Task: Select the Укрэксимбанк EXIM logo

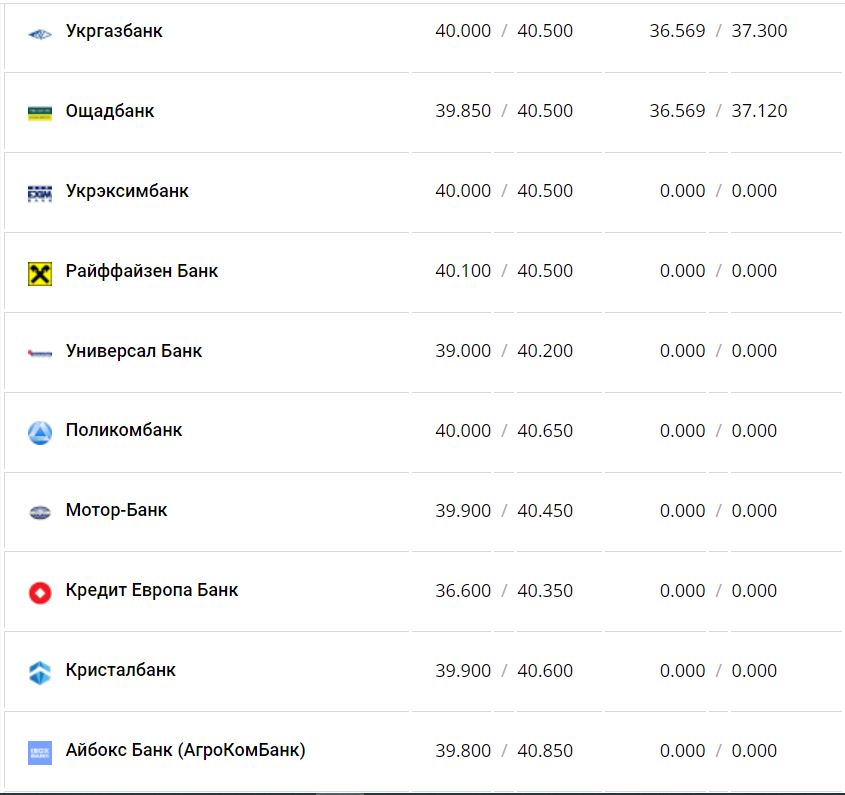Action: pos(39,193)
